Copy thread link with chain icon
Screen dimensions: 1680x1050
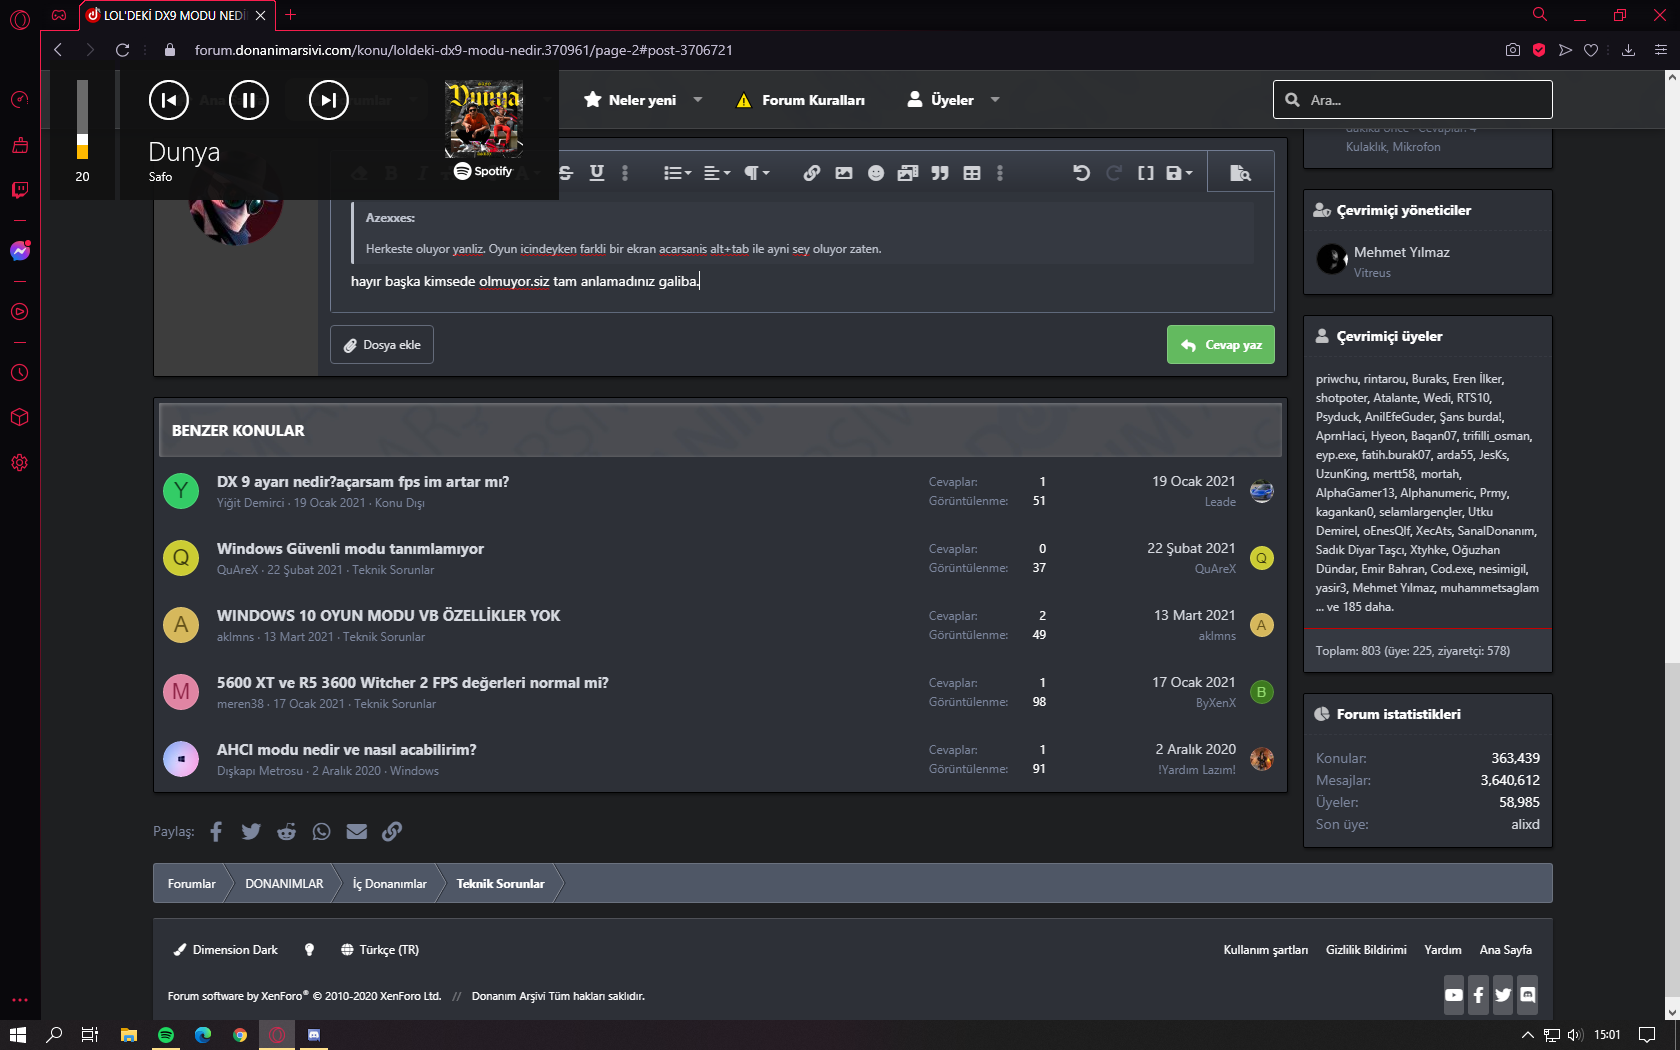pyautogui.click(x=392, y=832)
